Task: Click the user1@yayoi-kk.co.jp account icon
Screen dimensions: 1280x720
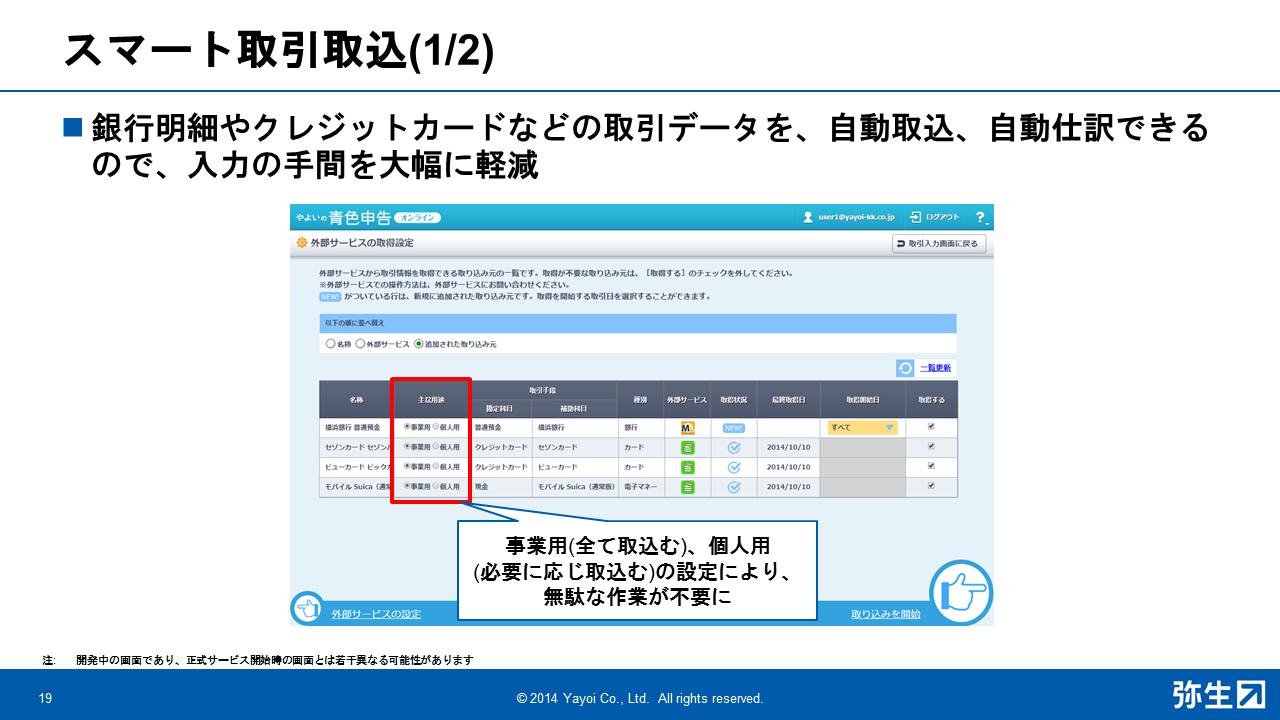Action: 808,217
